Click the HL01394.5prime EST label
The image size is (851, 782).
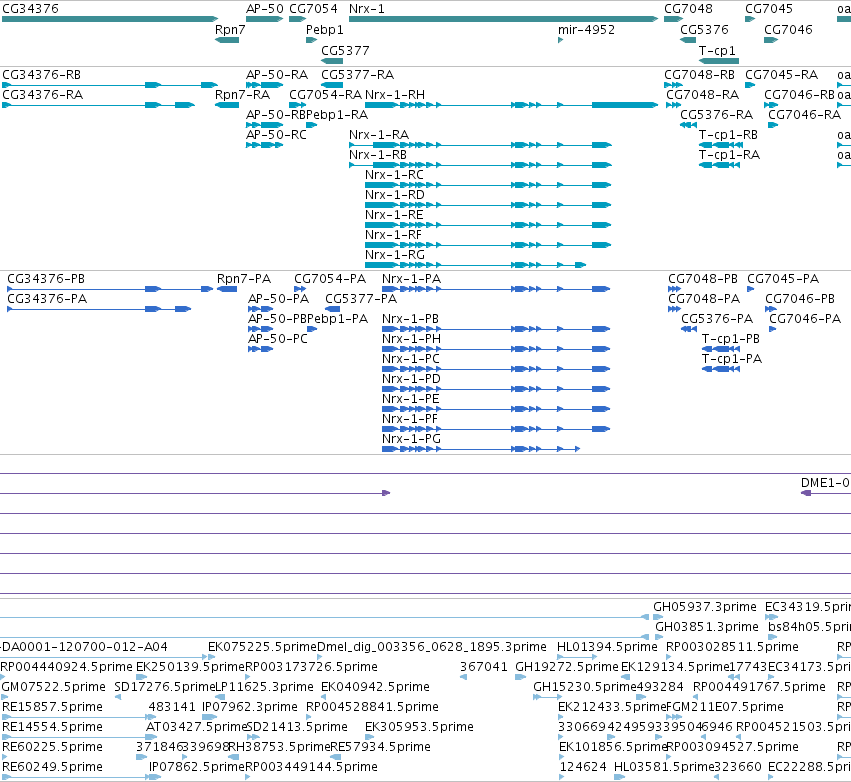(607, 646)
